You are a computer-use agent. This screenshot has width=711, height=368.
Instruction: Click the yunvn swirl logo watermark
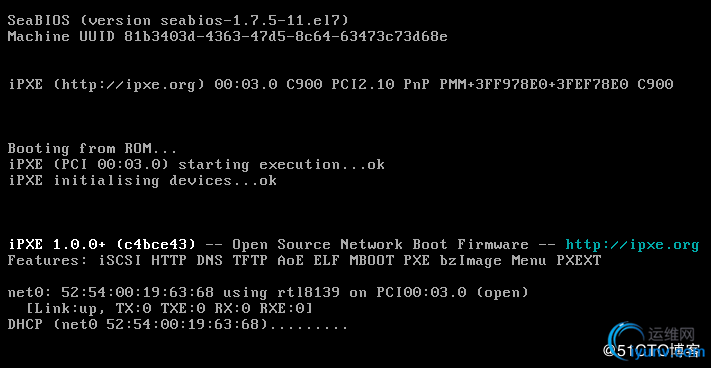pos(629,344)
